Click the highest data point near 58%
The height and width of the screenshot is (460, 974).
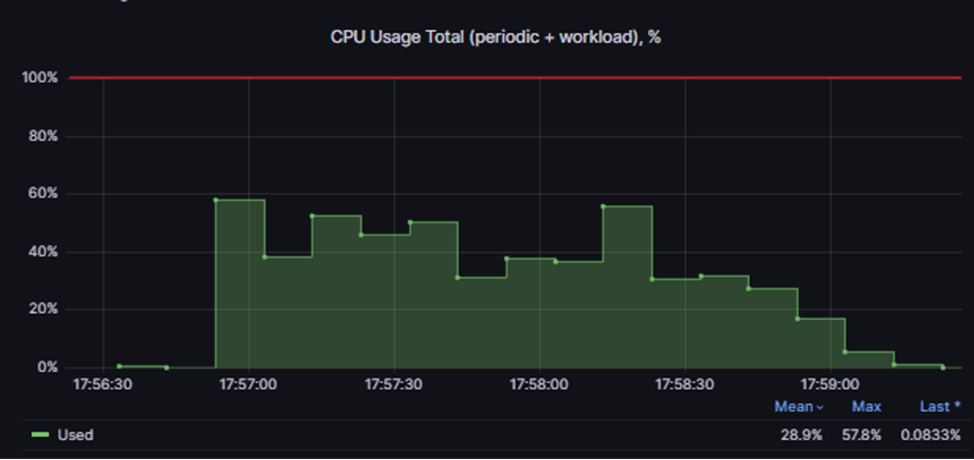coord(216,200)
